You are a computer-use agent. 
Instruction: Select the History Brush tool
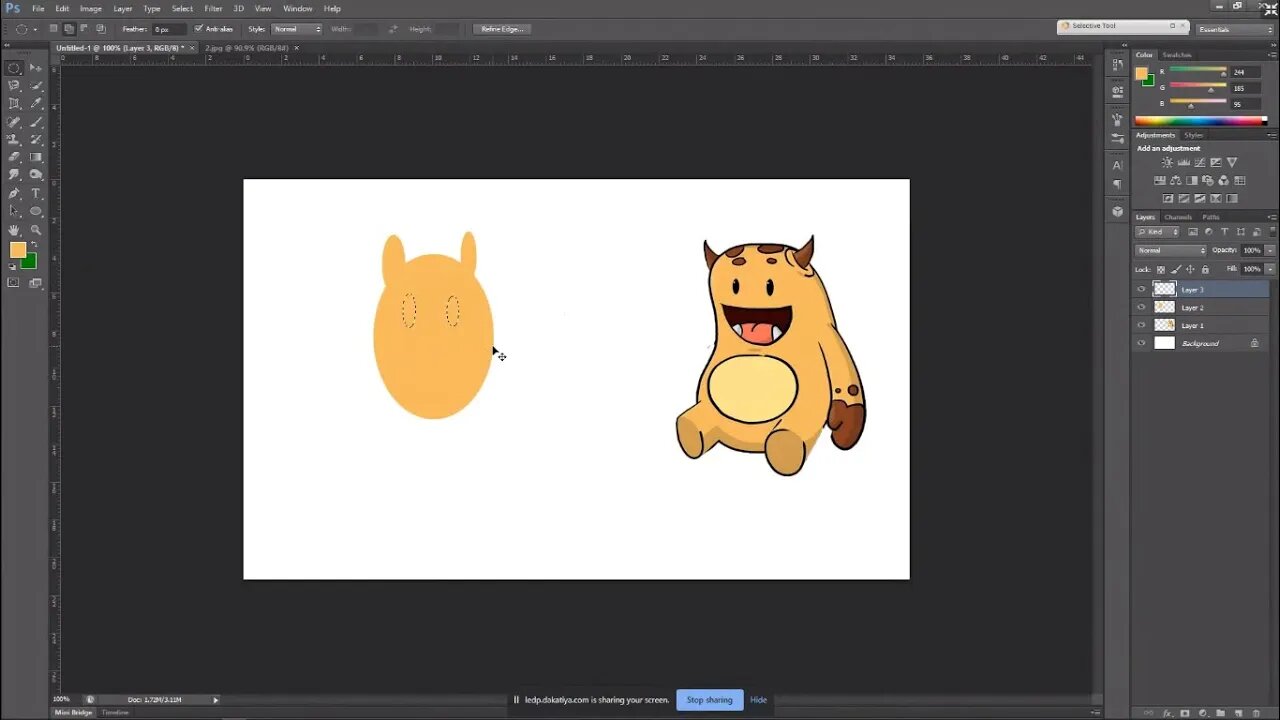(36, 140)
